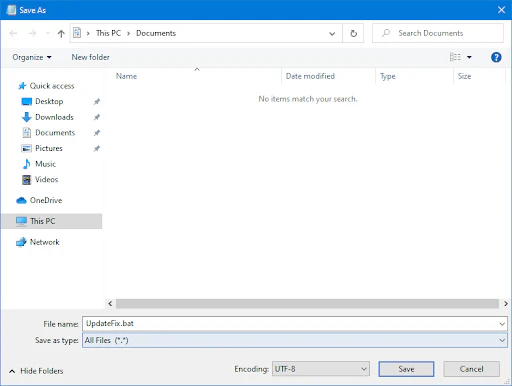Viewport: 512px width, 386px height.
Task: Expand the File name dropdown arrow
Action: [x=502, y=324]
